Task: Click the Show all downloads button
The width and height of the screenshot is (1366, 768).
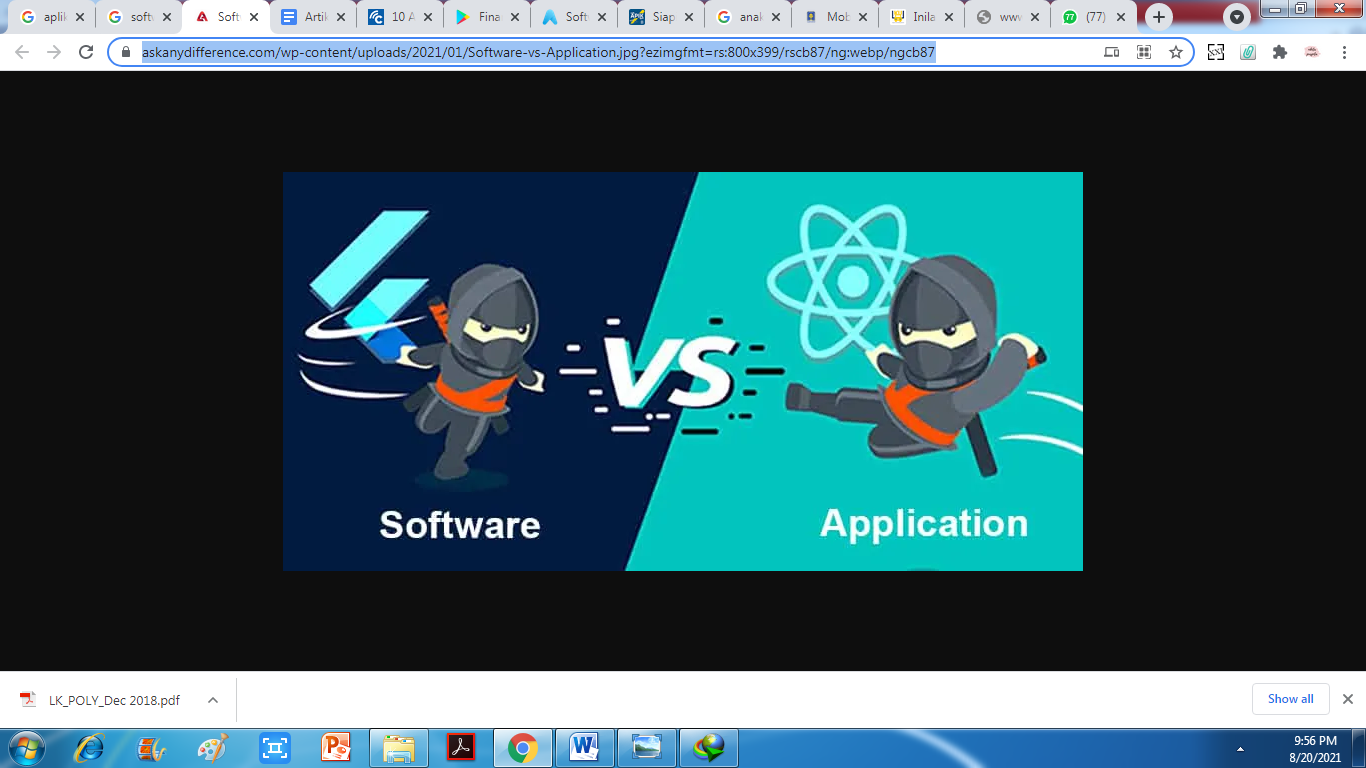Action: point(1290,699)
